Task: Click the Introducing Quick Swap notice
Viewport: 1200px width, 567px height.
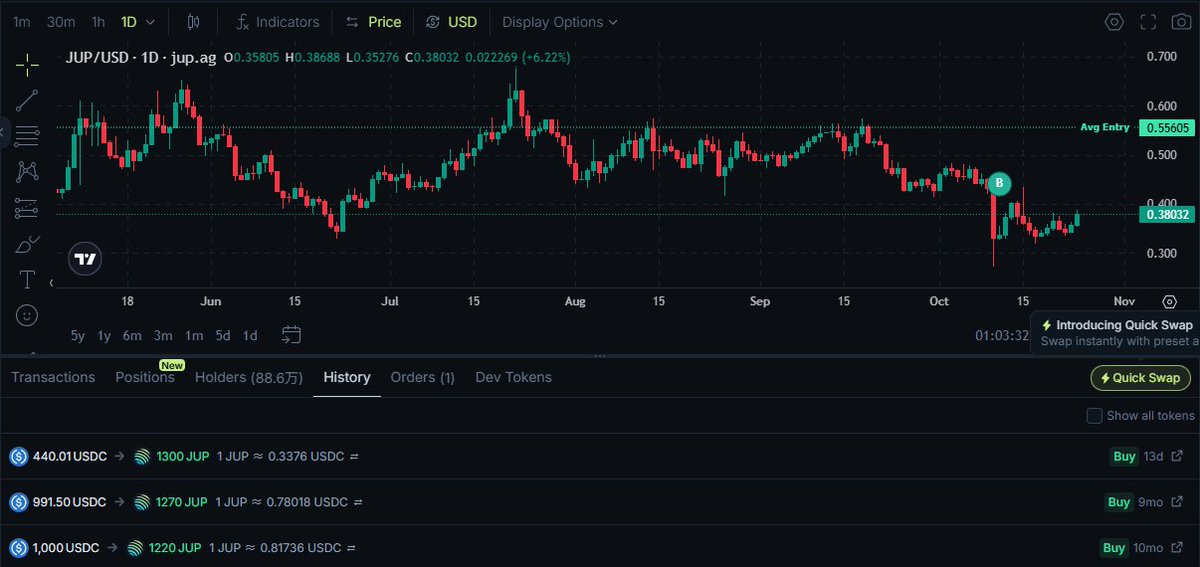Action: [1116, 332]
